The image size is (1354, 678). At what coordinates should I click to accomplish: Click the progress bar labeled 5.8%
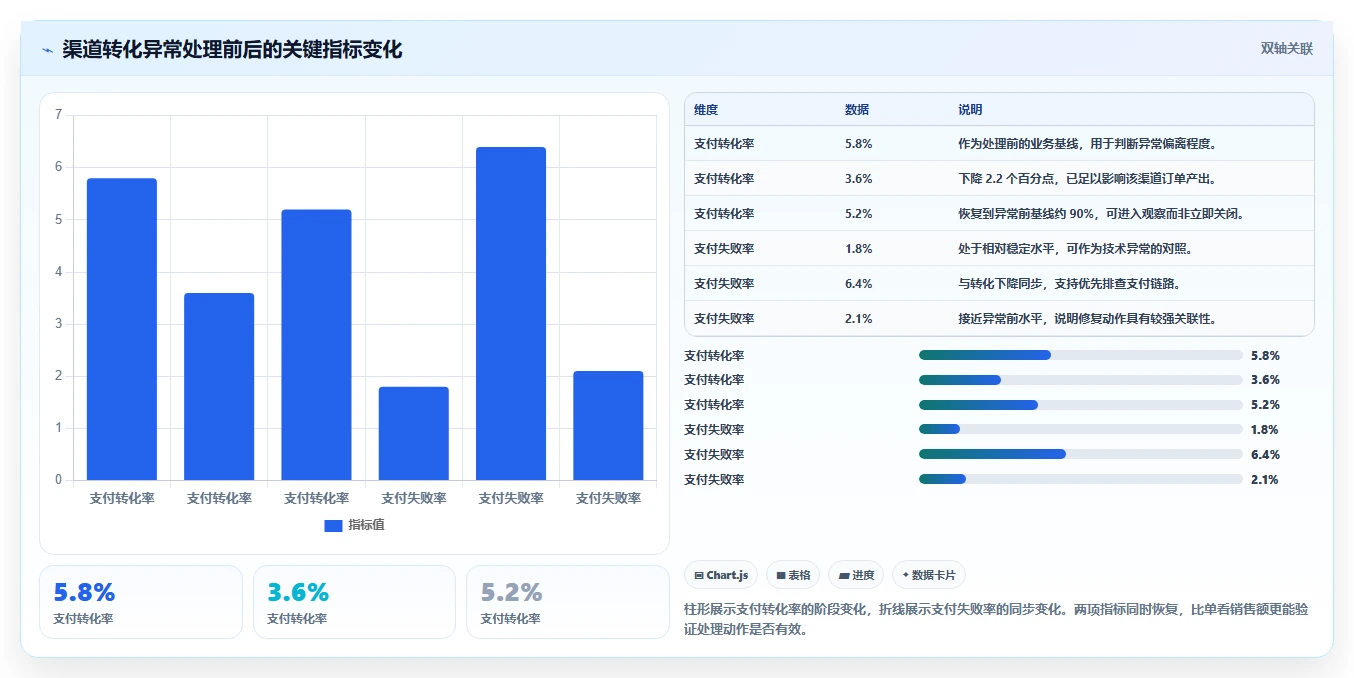1081,355
